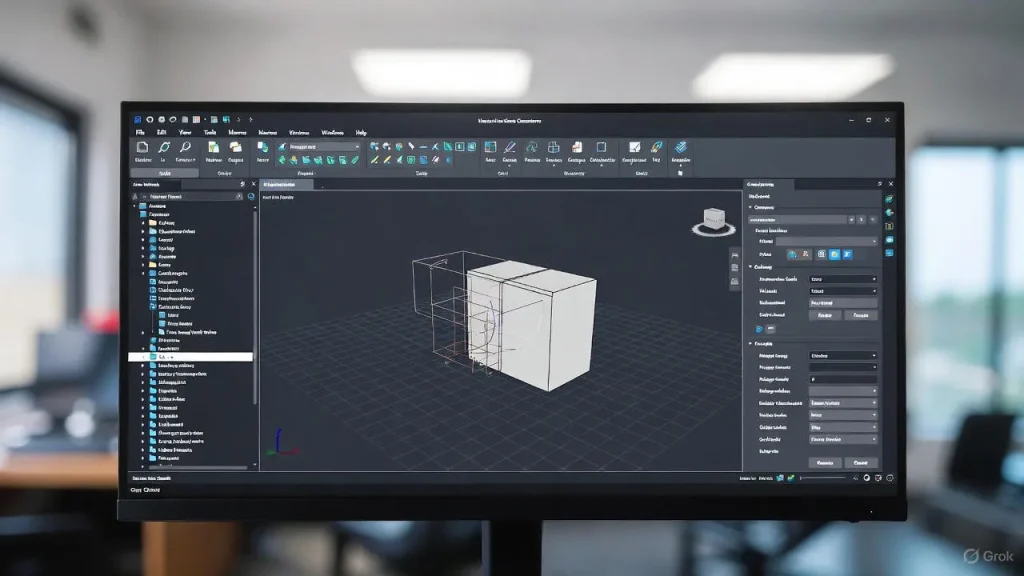Click the undo arrow in the title bar
The image size is (1024, 576).
(238, 120)
